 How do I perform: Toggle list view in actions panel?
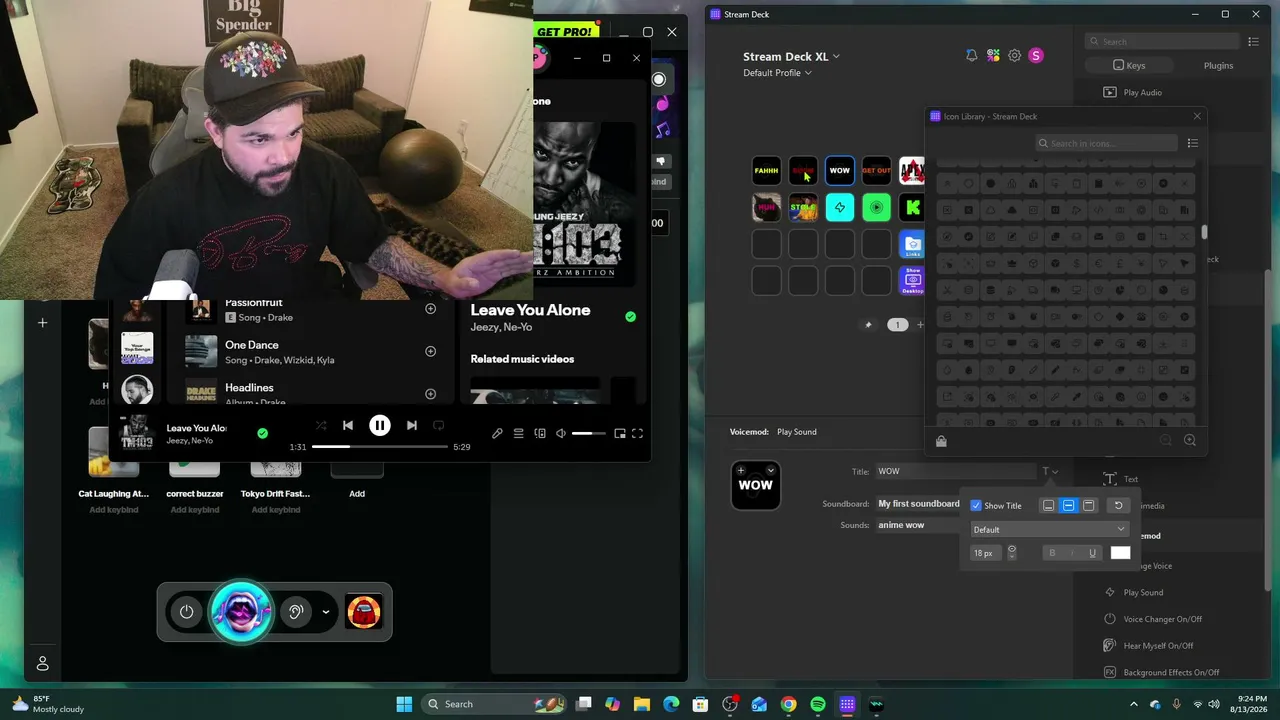point(1253,41)
